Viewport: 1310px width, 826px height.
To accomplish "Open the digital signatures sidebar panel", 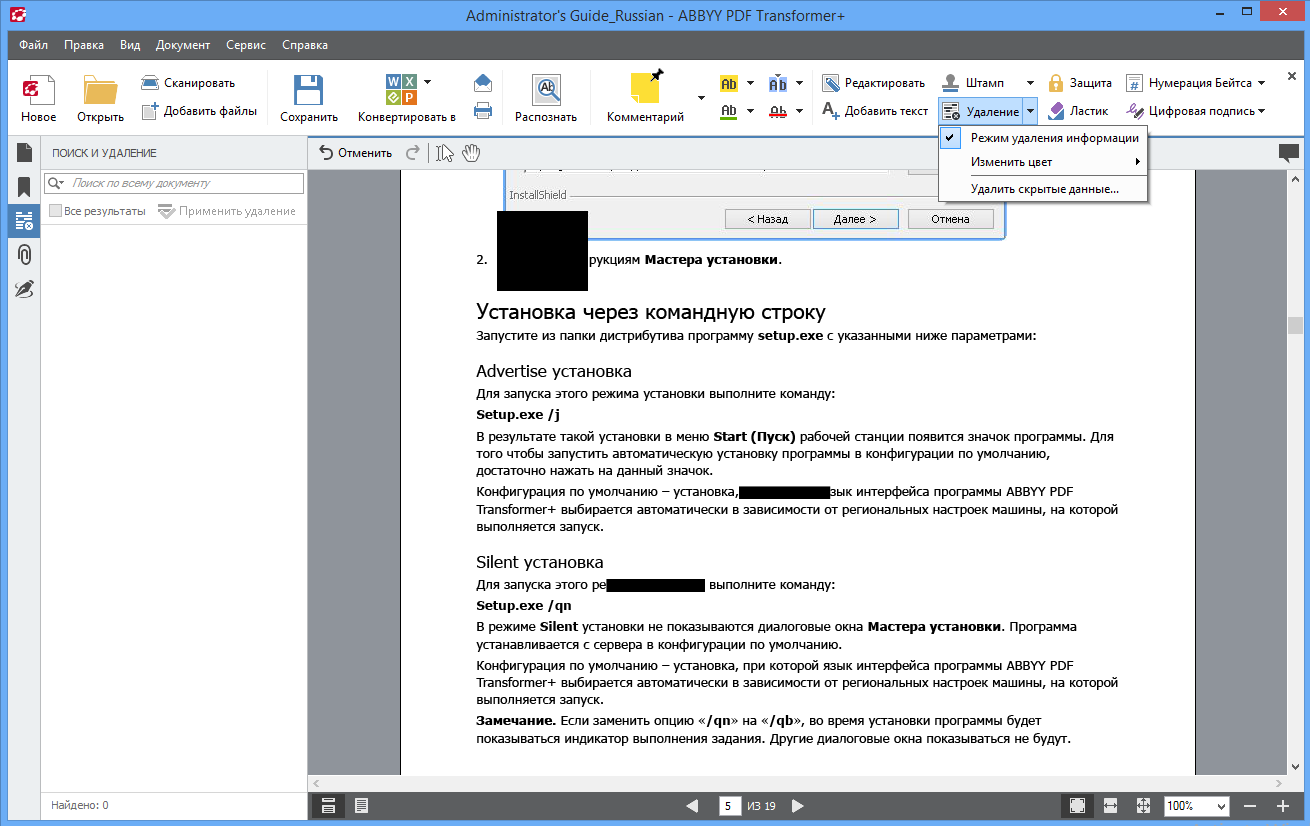I will click(x=24, y=289).
